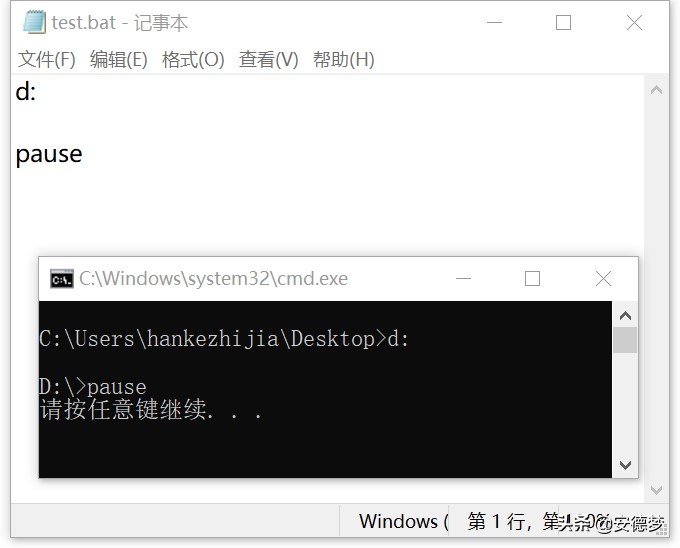This screenshot has height=548, width=680.
Task: Click the cmd scrollbar up arrow
Action: pyautogui.click(x=625, y=316)
